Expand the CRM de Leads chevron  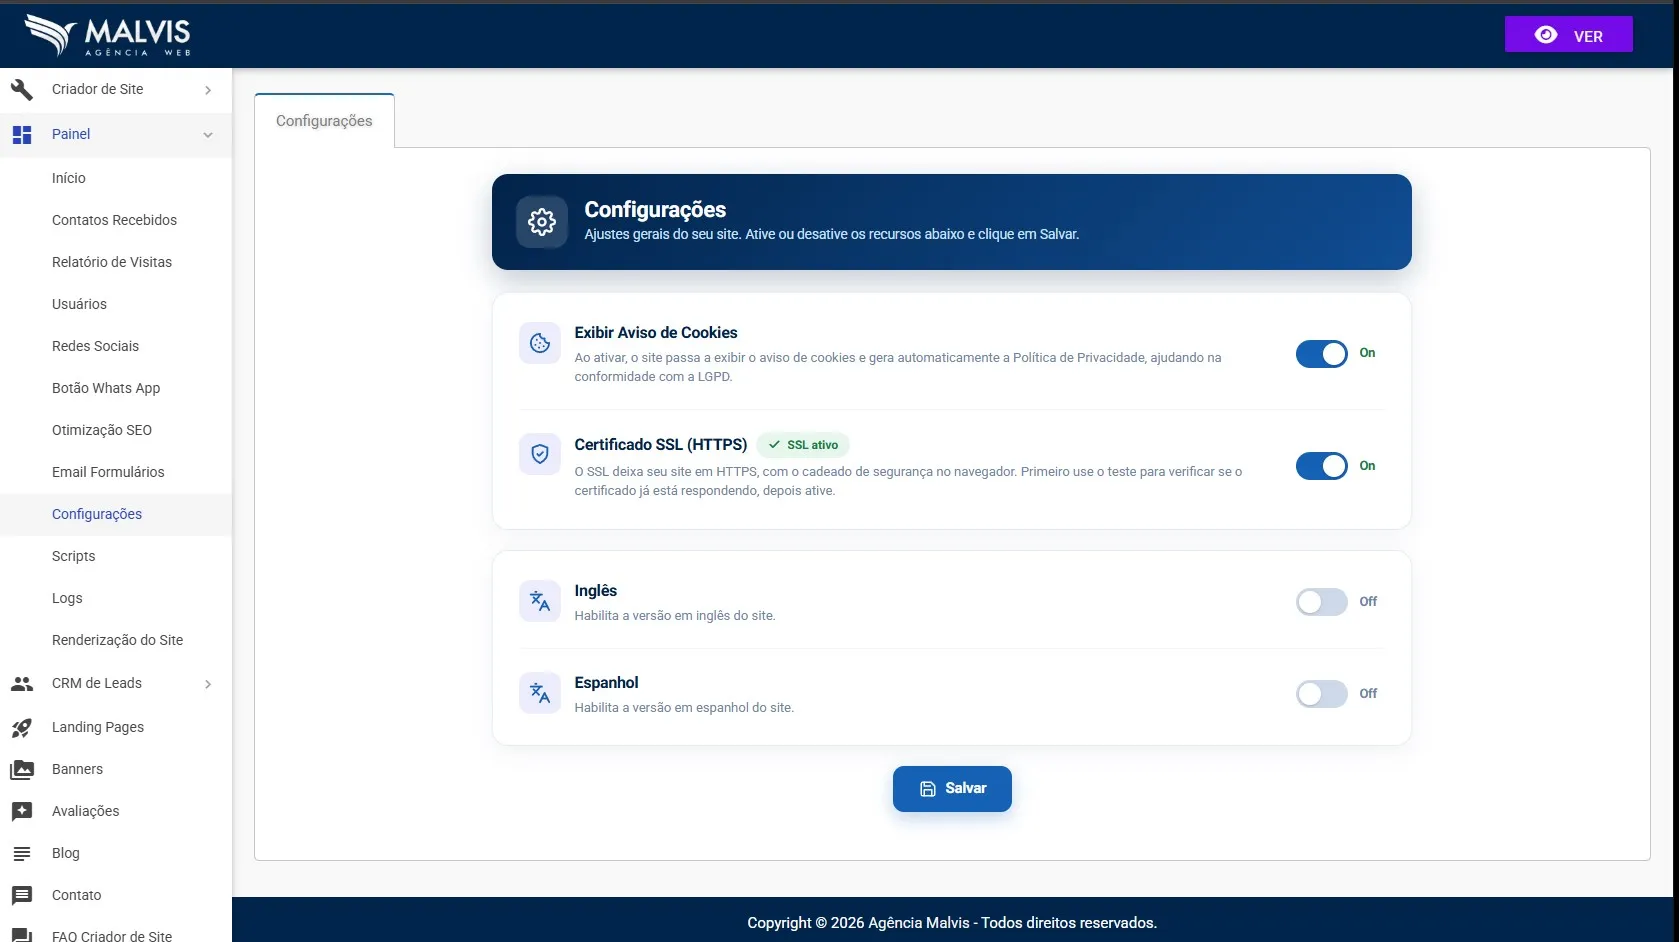click(208, 684)
